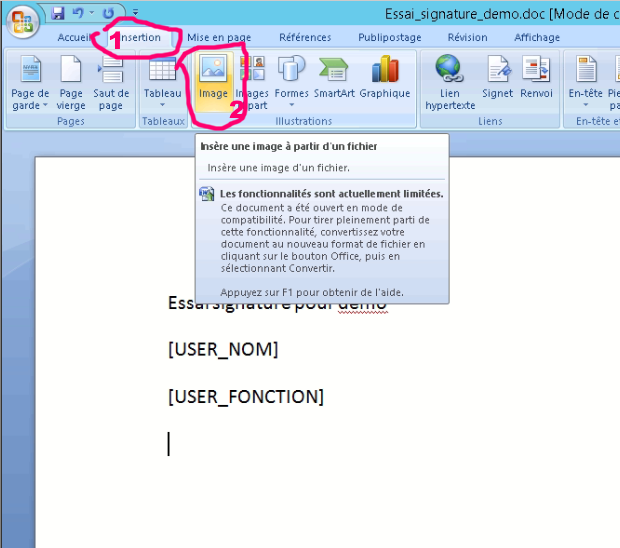620x548 pixels.
Task: Insert a Graphique chart
Action: click(x=385, y=80)
